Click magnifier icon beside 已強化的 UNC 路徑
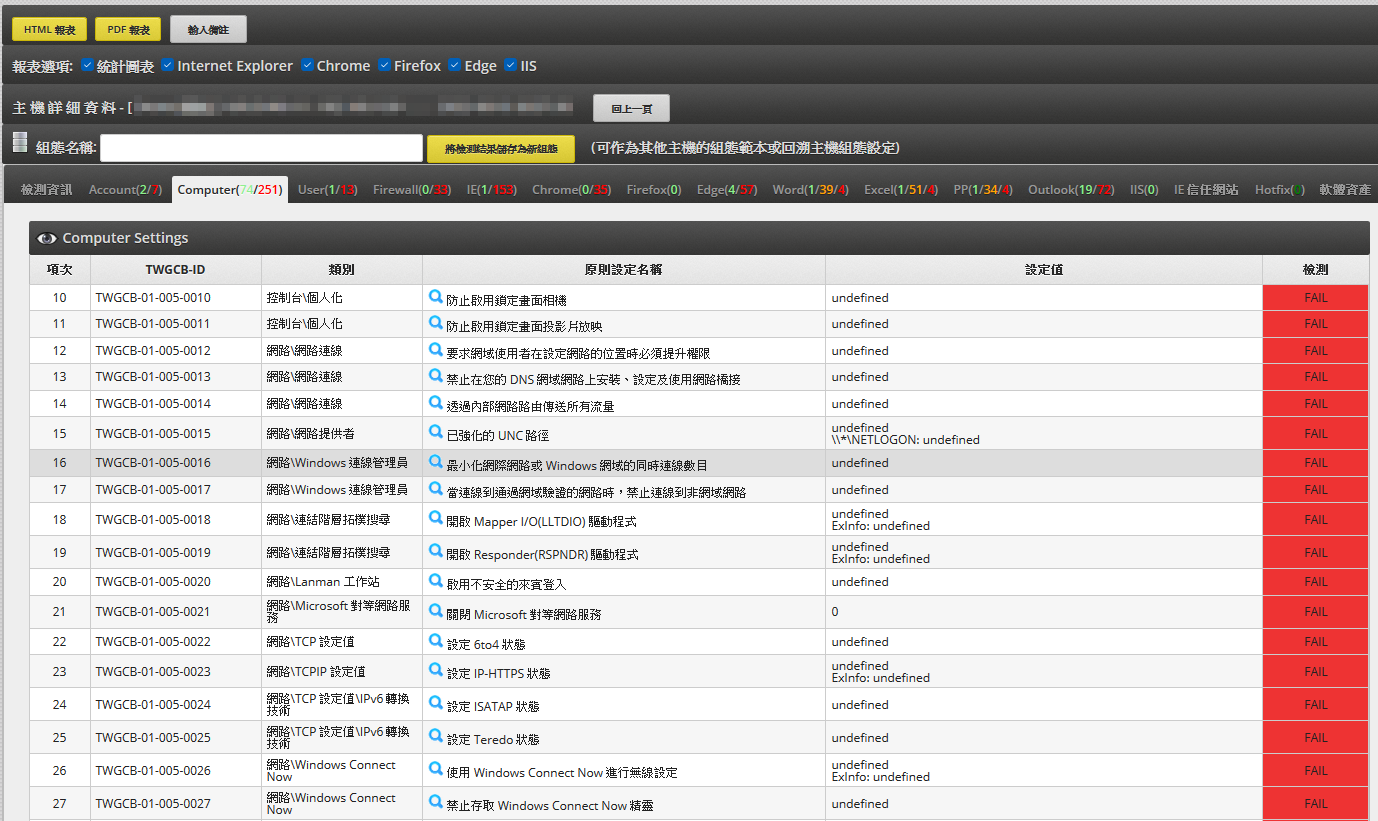This screenshot has height=821, width=1378. click(x=435, y=432)
